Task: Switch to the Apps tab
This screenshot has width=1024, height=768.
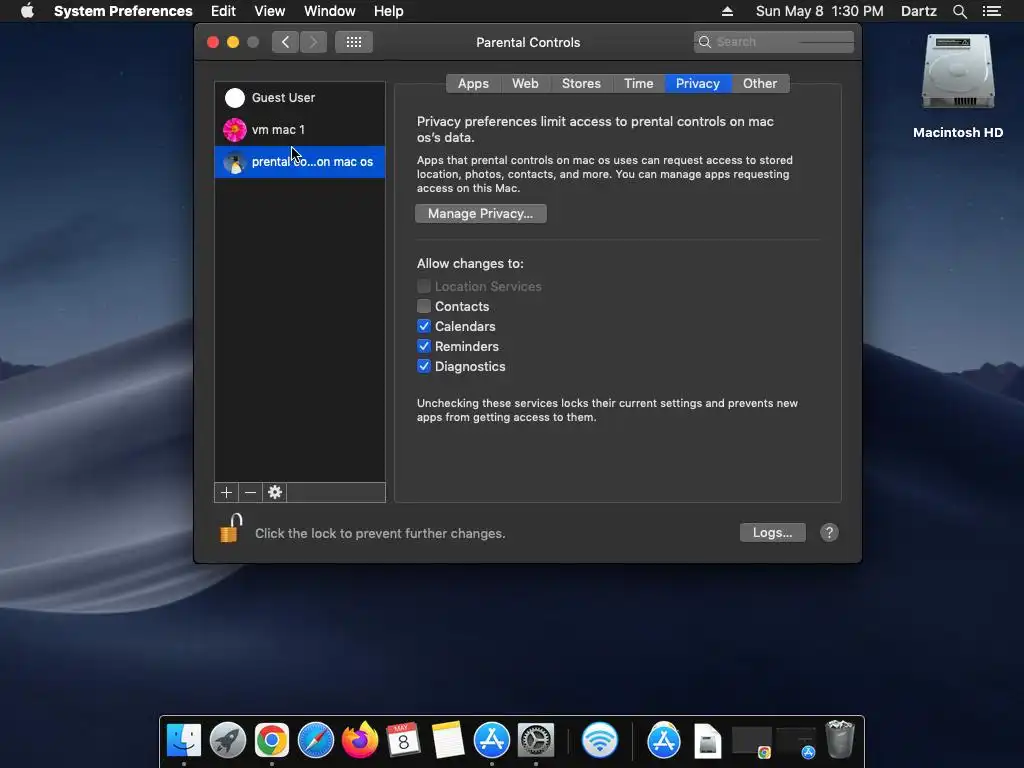Action: pos(473,84)
